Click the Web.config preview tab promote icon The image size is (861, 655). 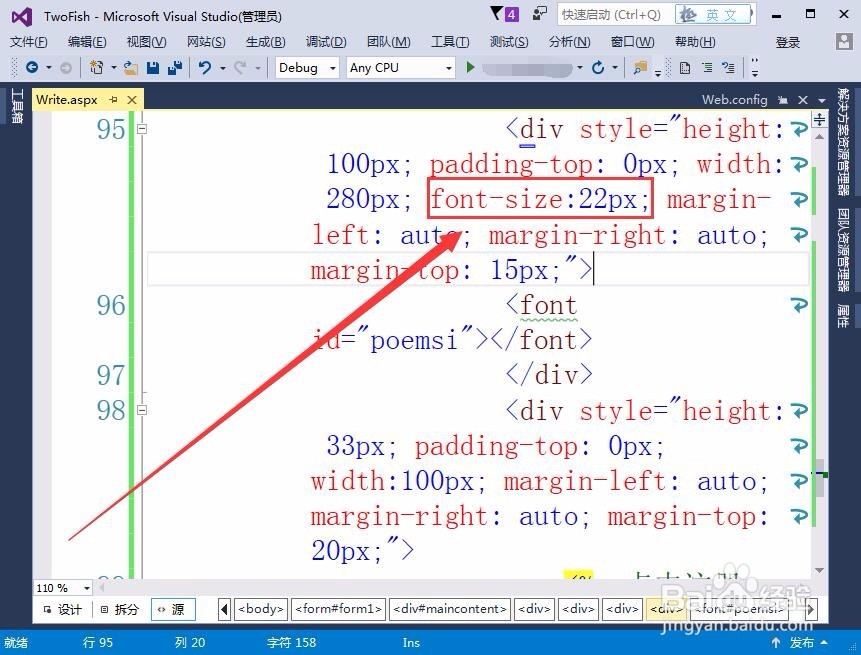point(783,100)
